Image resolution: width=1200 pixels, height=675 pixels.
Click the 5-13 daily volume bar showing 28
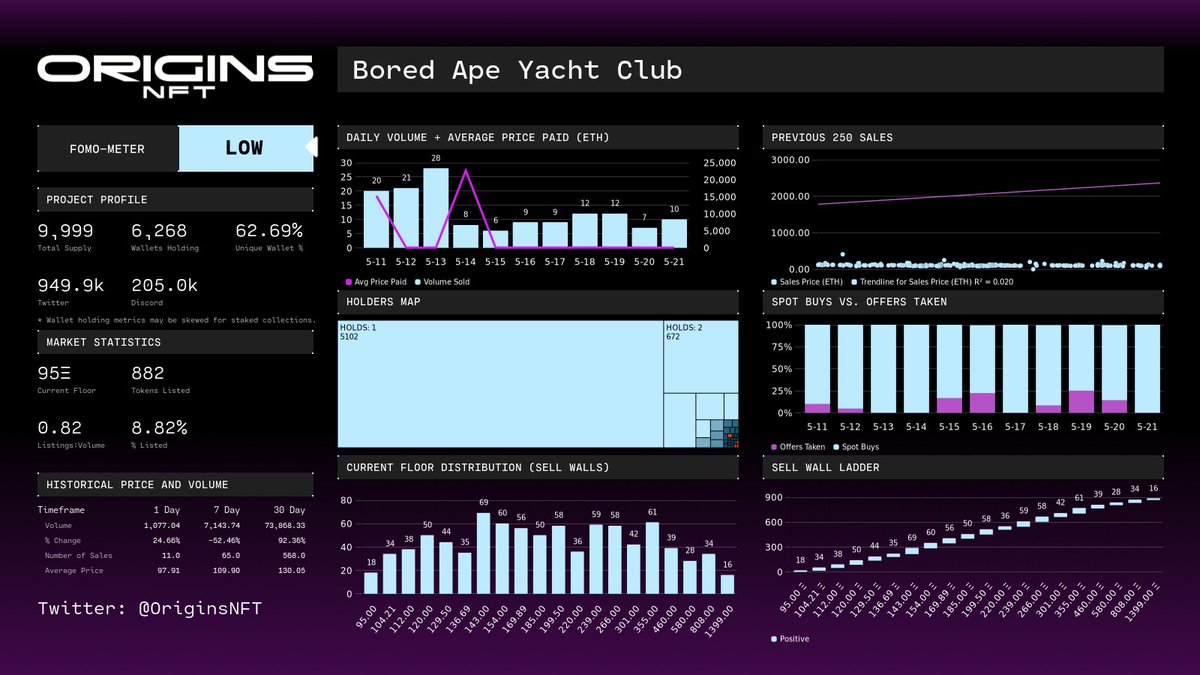(x=435, y=208)
